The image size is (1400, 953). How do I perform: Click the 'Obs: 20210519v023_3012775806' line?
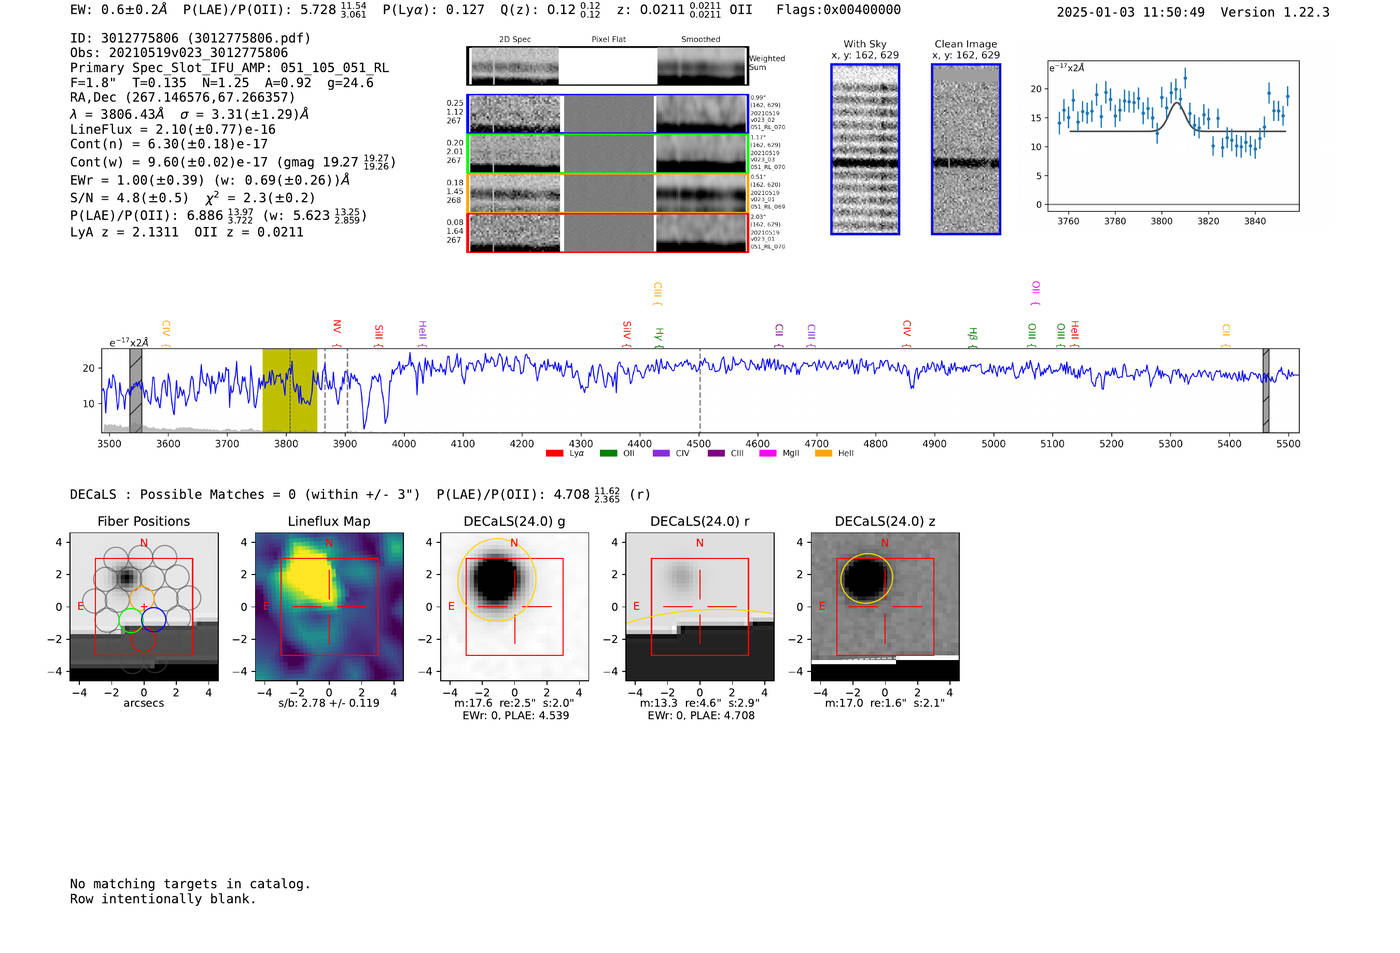(x=179, y=53)
